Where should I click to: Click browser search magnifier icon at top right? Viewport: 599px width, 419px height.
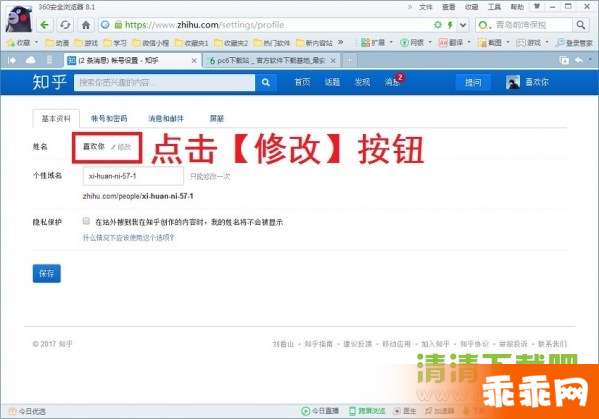tap(581, 25)
